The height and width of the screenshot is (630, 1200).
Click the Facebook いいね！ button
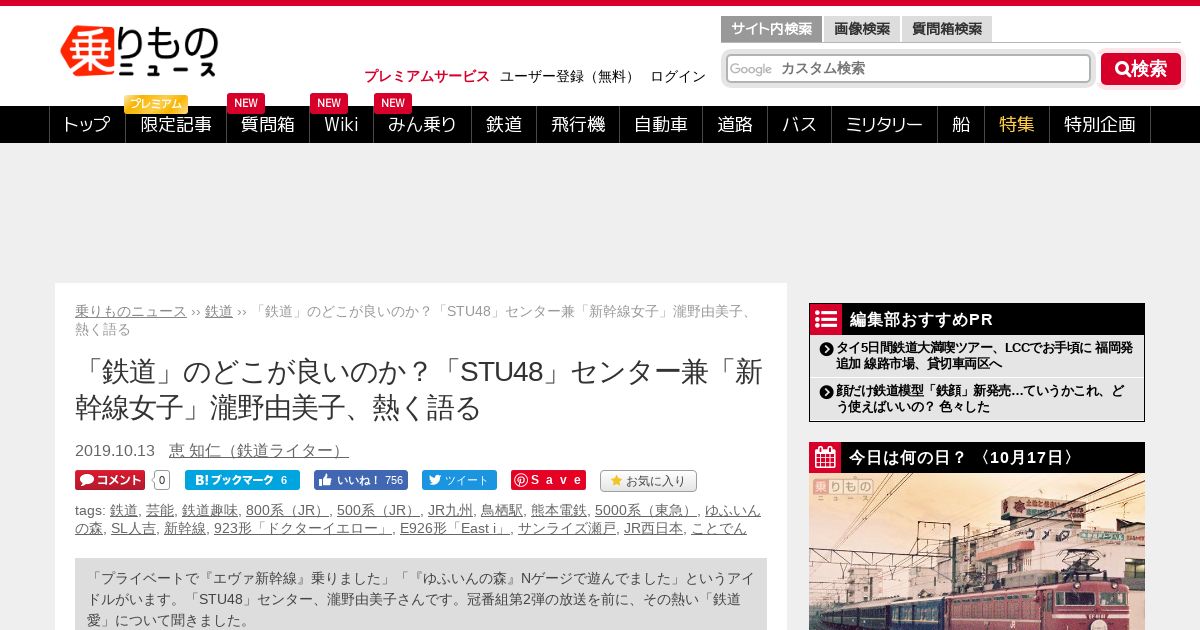pyautogui.click(x=361, y=480)
